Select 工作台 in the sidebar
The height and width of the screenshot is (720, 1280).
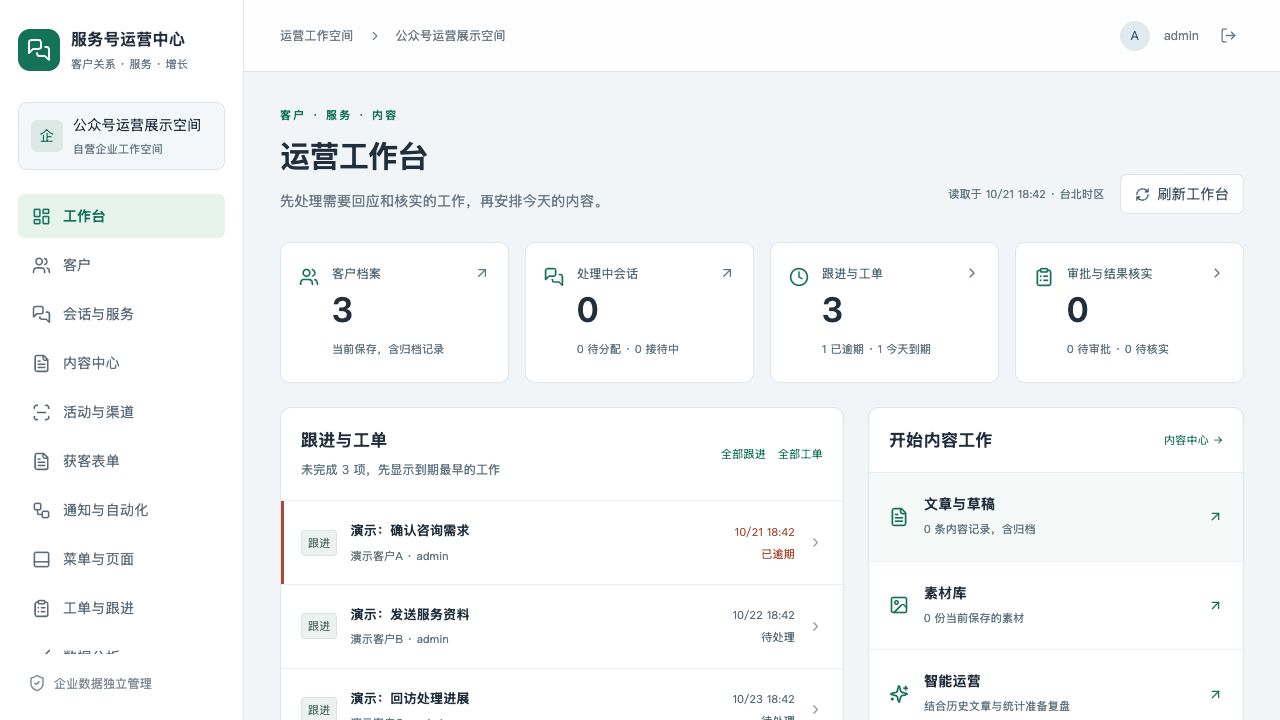coord(121,216)
